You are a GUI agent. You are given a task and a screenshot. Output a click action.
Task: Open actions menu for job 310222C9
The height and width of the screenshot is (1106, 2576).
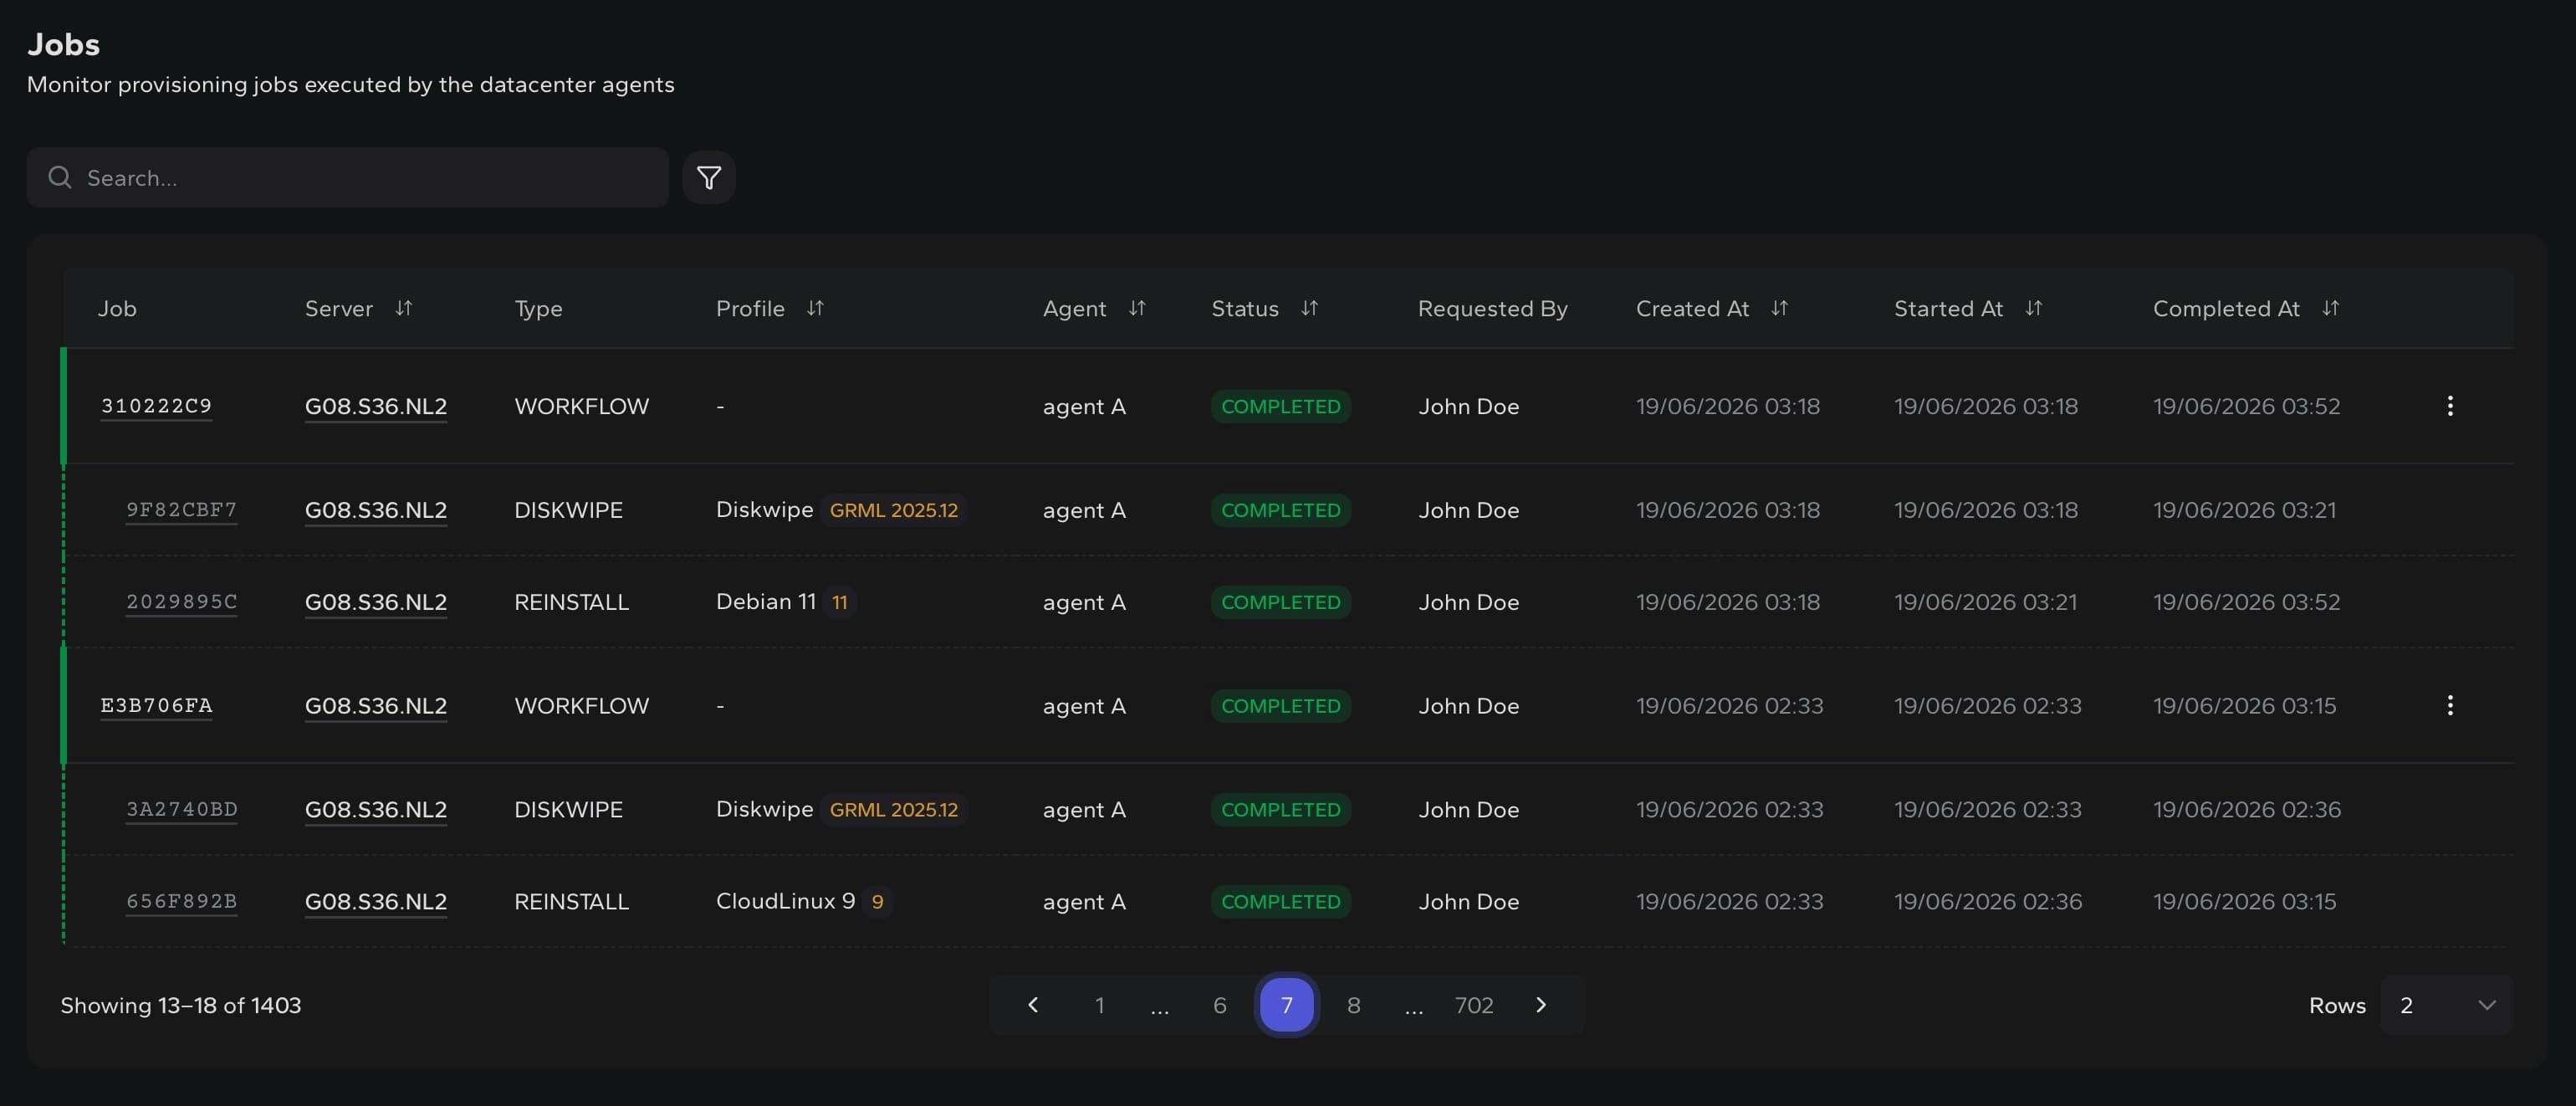[2449, 406]
